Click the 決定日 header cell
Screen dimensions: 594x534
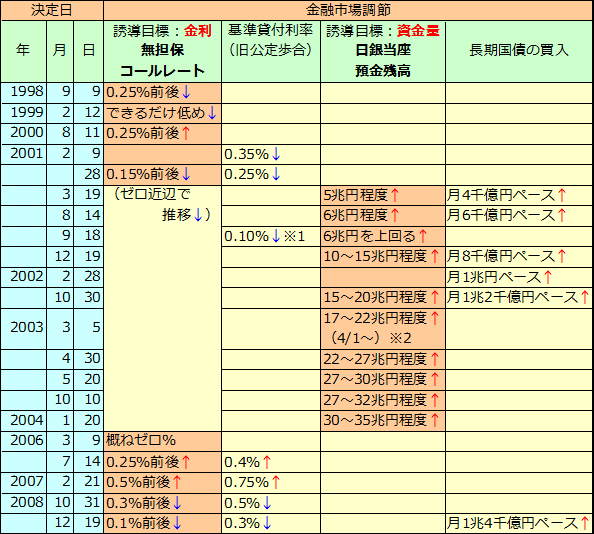(x=52, y=10)
